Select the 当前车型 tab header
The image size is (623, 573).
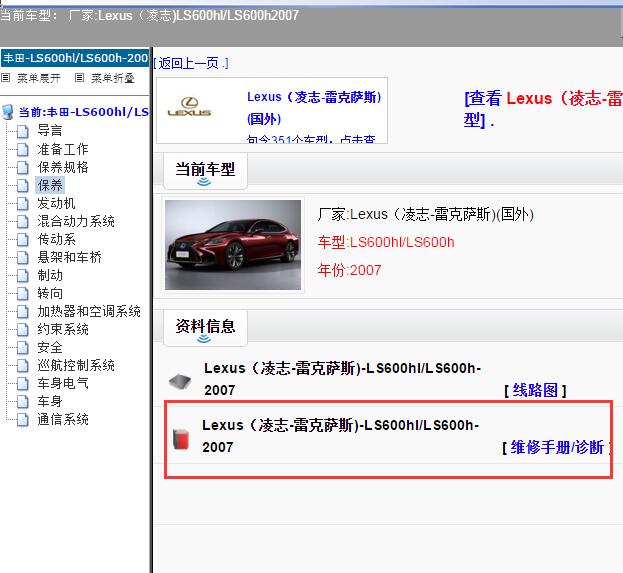(x=205, y=171)
